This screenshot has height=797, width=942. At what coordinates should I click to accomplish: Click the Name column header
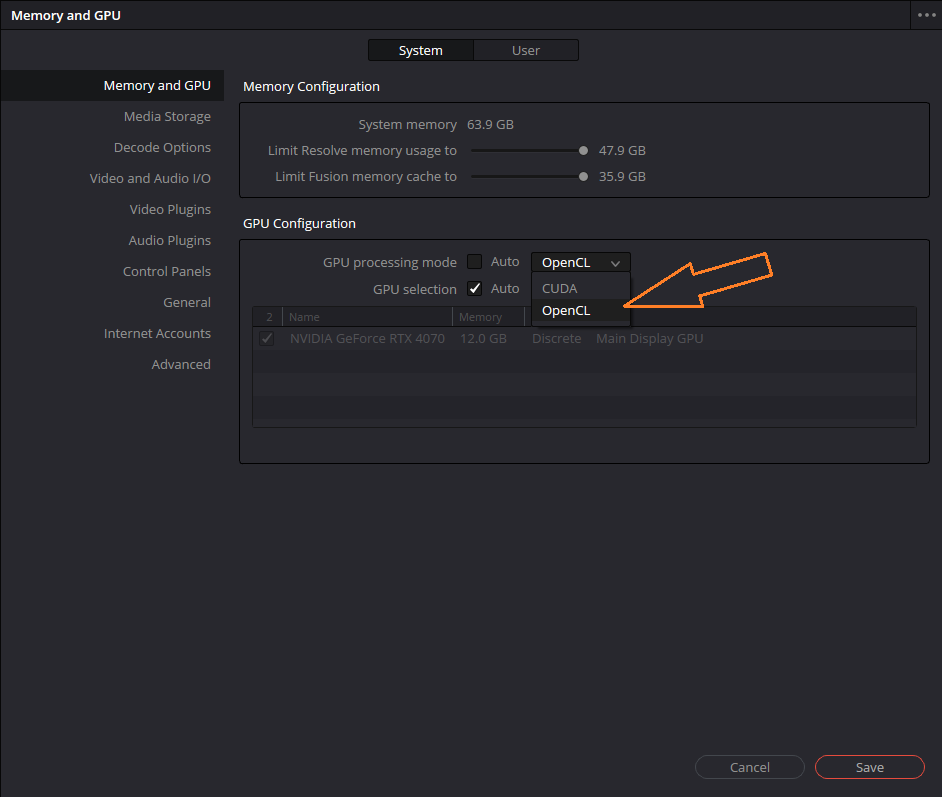coord(367,317)
